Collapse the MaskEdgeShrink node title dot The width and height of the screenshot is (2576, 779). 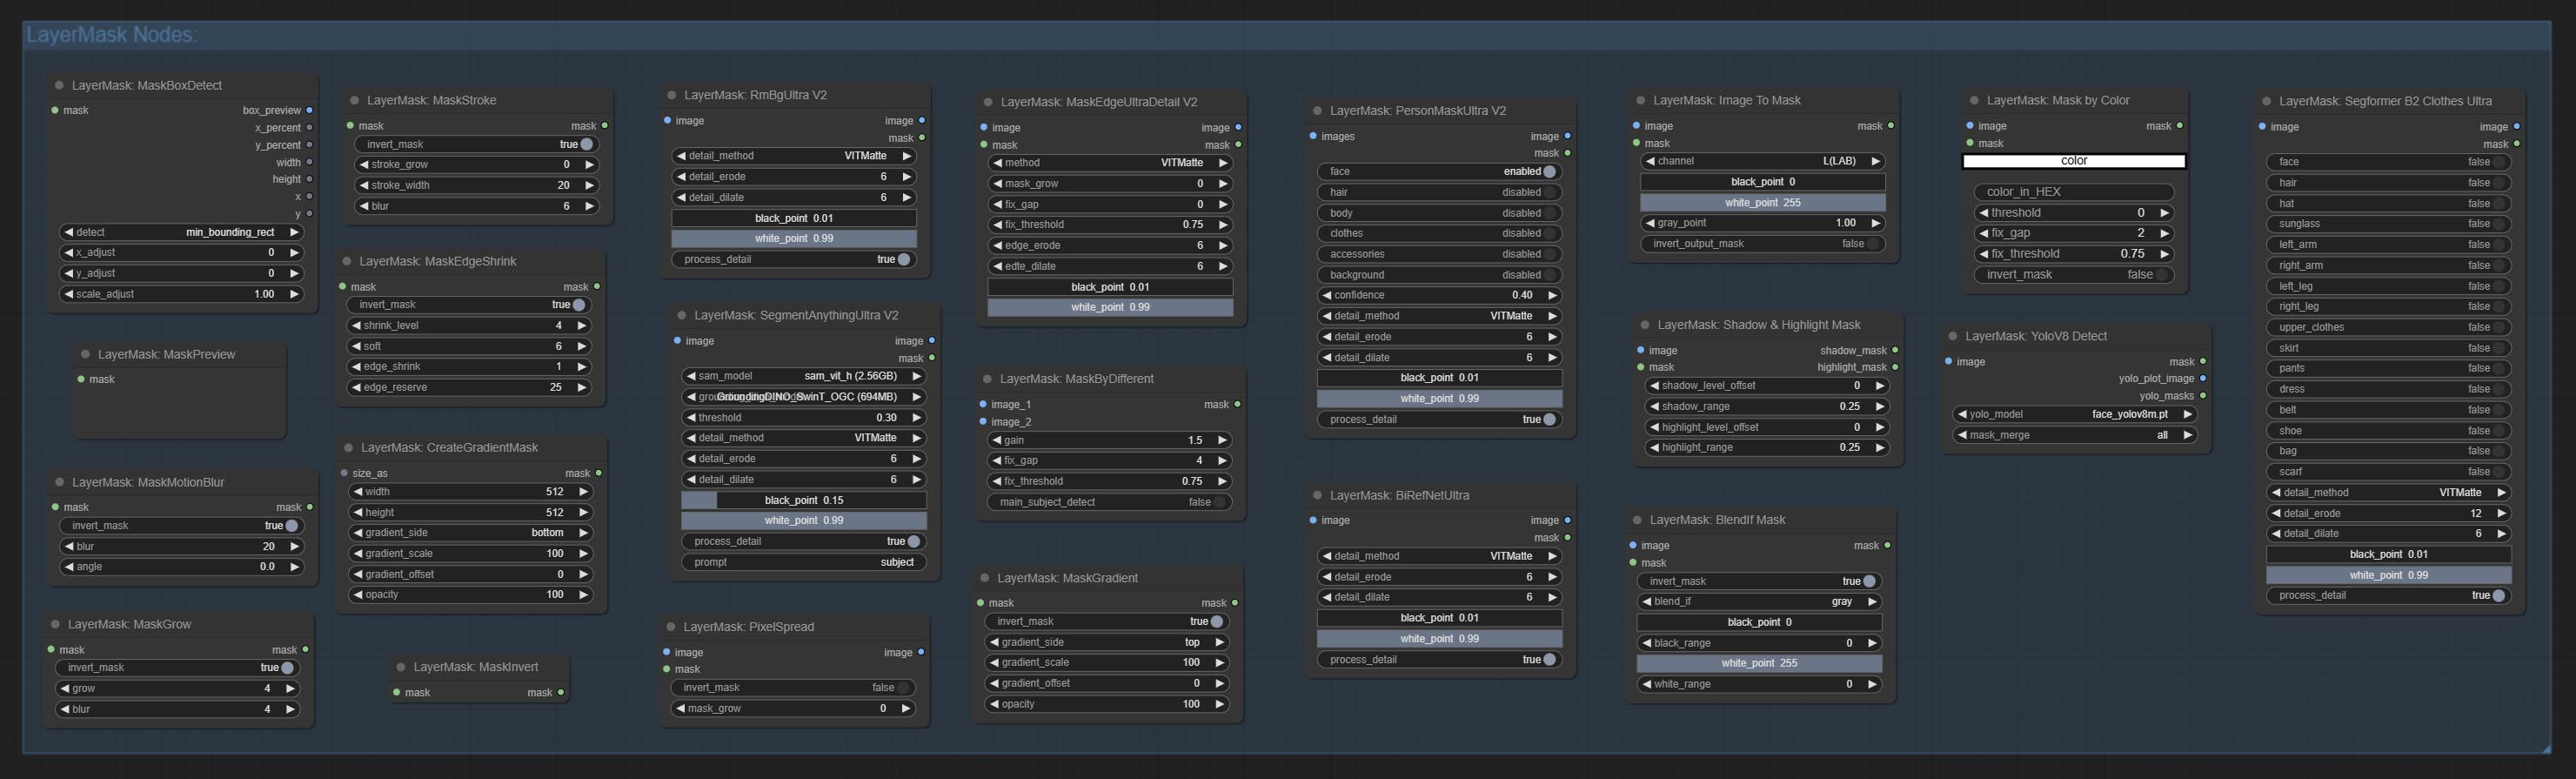pos(347,261)
